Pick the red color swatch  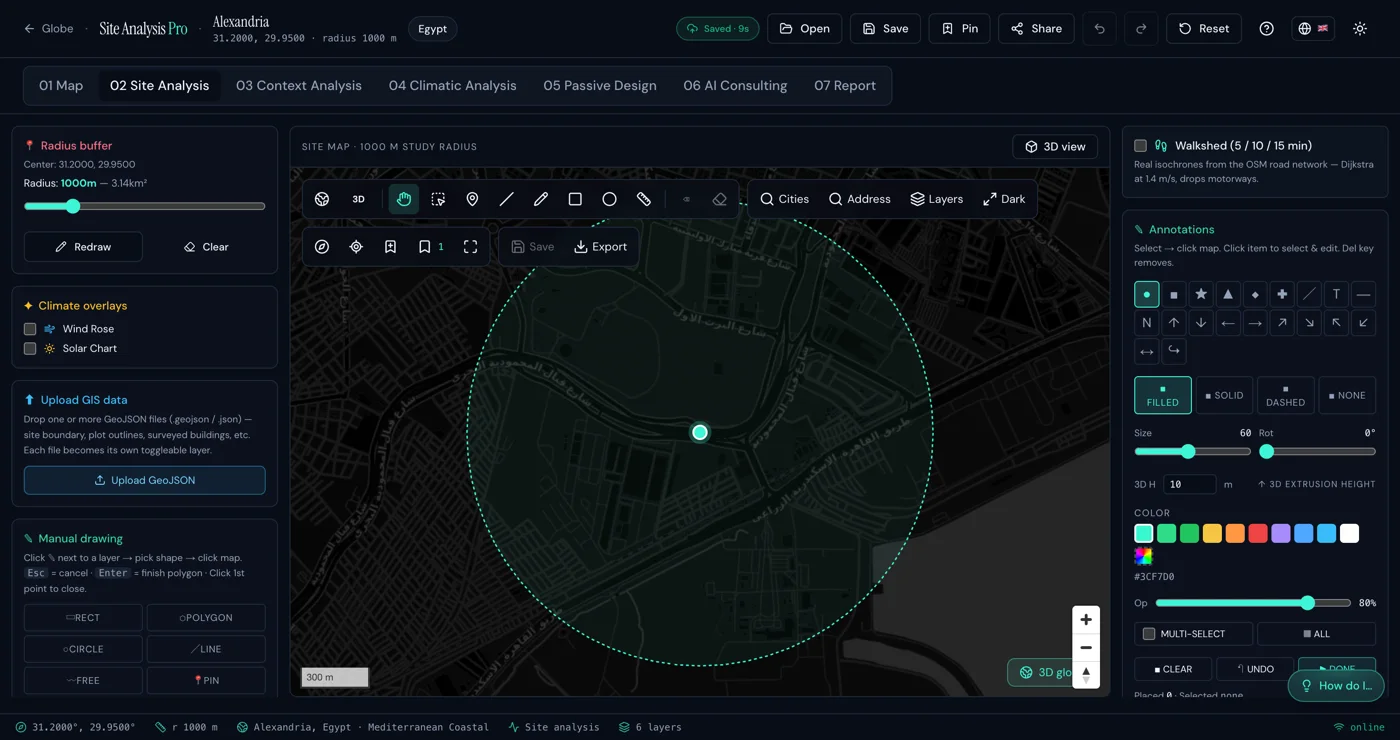click(x=1258, y=534)
